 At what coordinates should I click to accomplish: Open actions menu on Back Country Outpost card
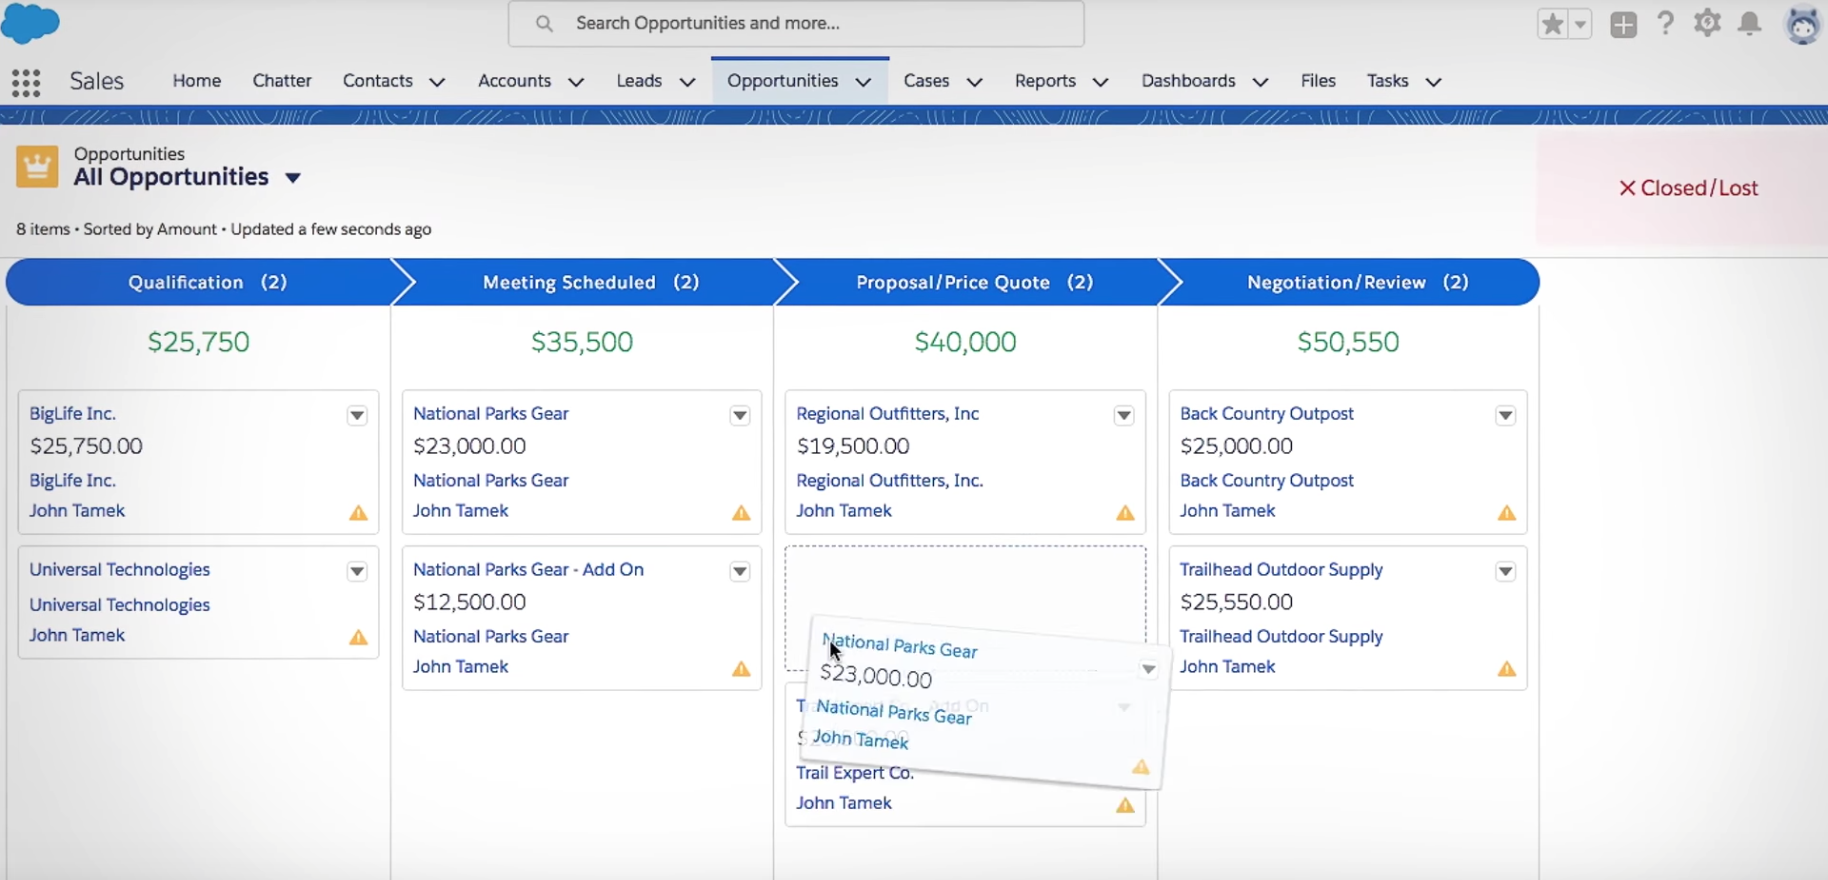tap(1505, 415)
